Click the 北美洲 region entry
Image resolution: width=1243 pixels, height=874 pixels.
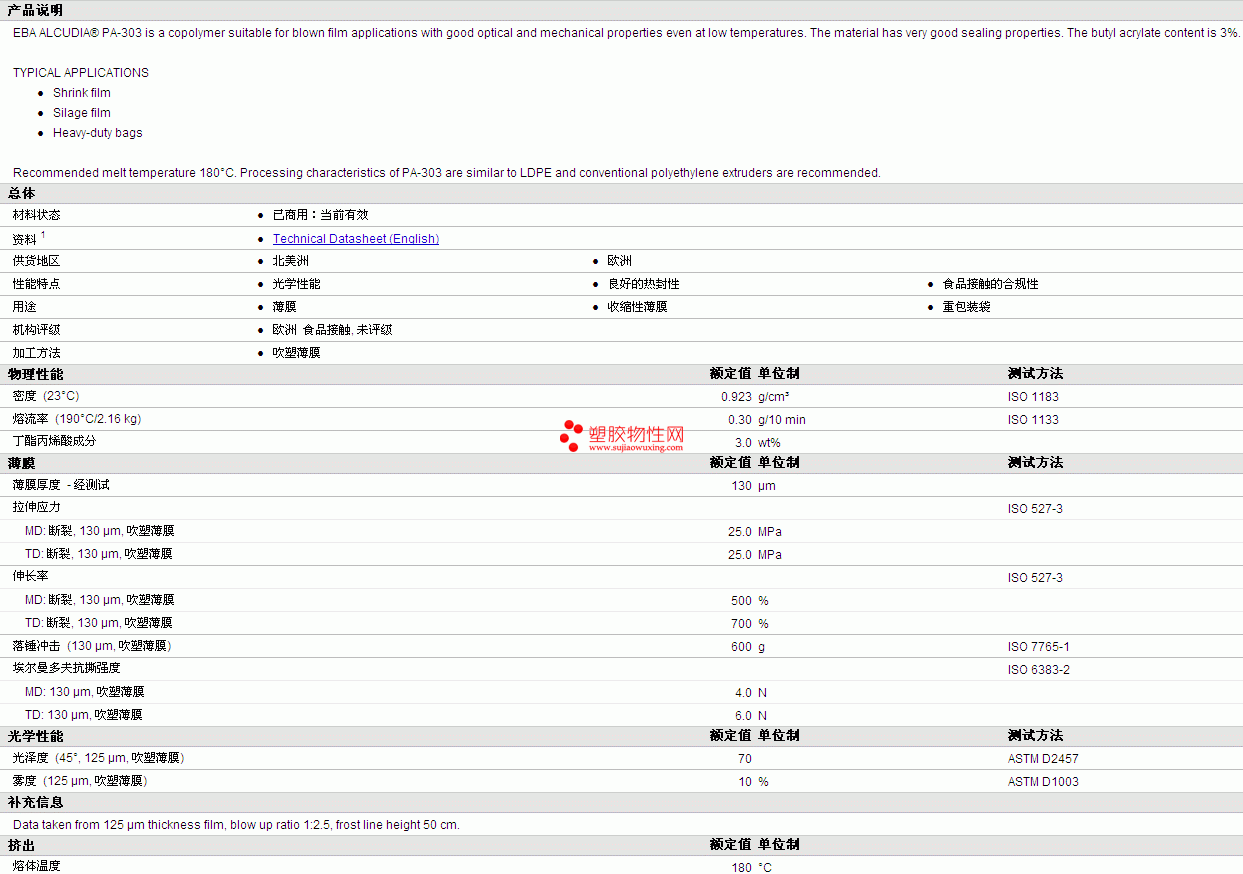[x=290, y=261]
